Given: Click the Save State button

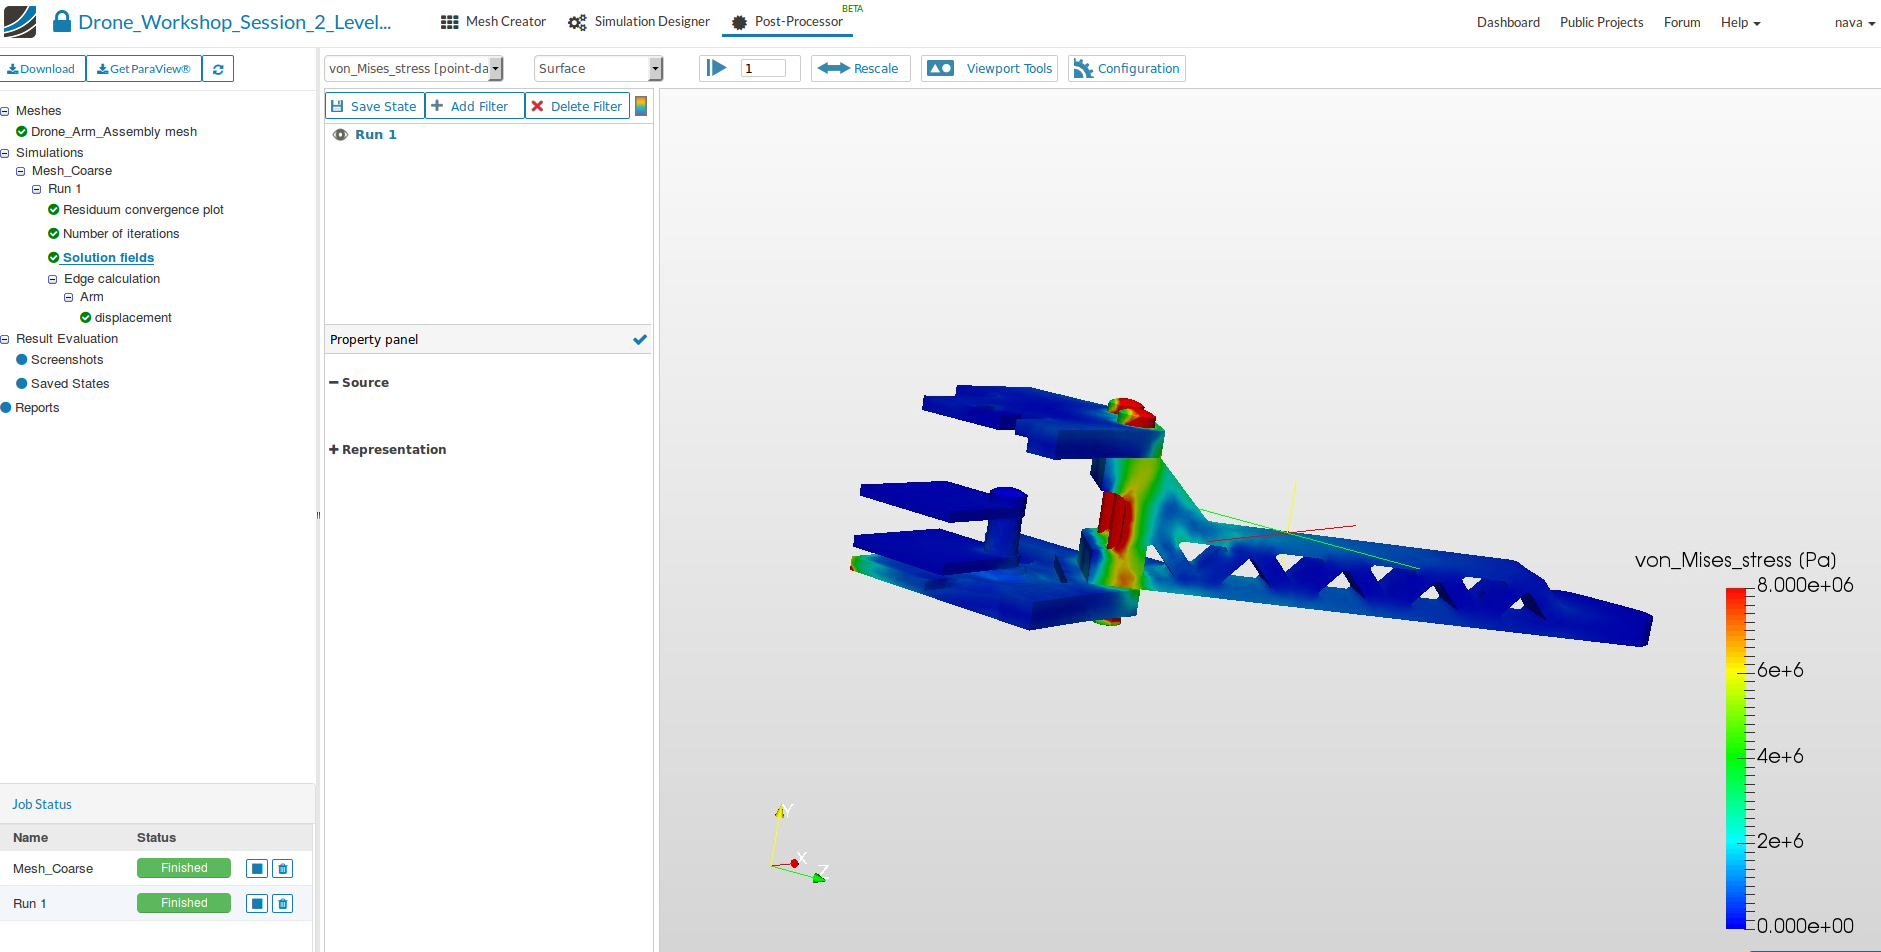Looking at the screenshot, I should (375, 106).
